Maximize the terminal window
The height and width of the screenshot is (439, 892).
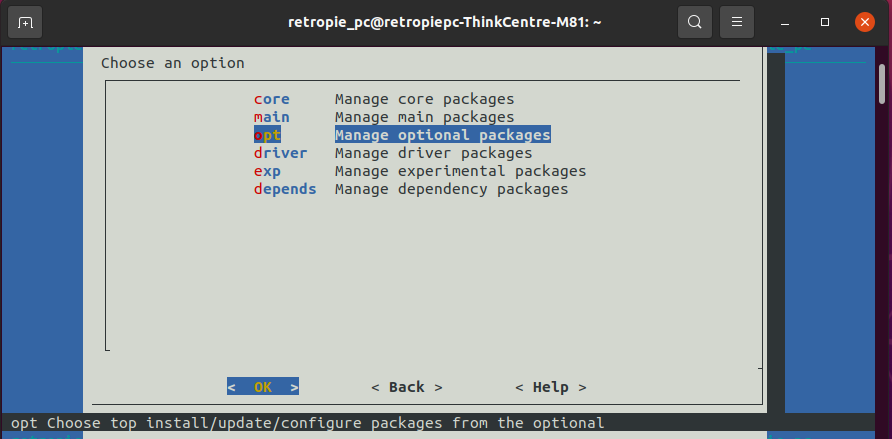(825, 22)
